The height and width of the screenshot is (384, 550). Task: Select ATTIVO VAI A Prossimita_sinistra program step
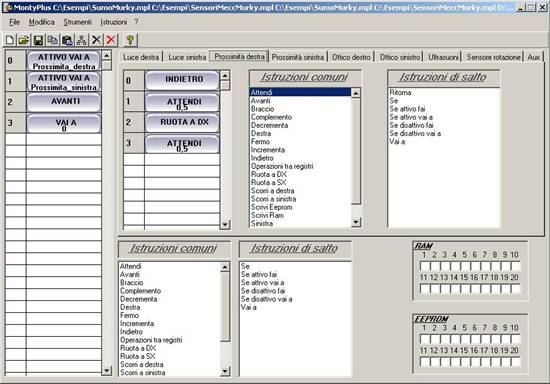[64, 82]
